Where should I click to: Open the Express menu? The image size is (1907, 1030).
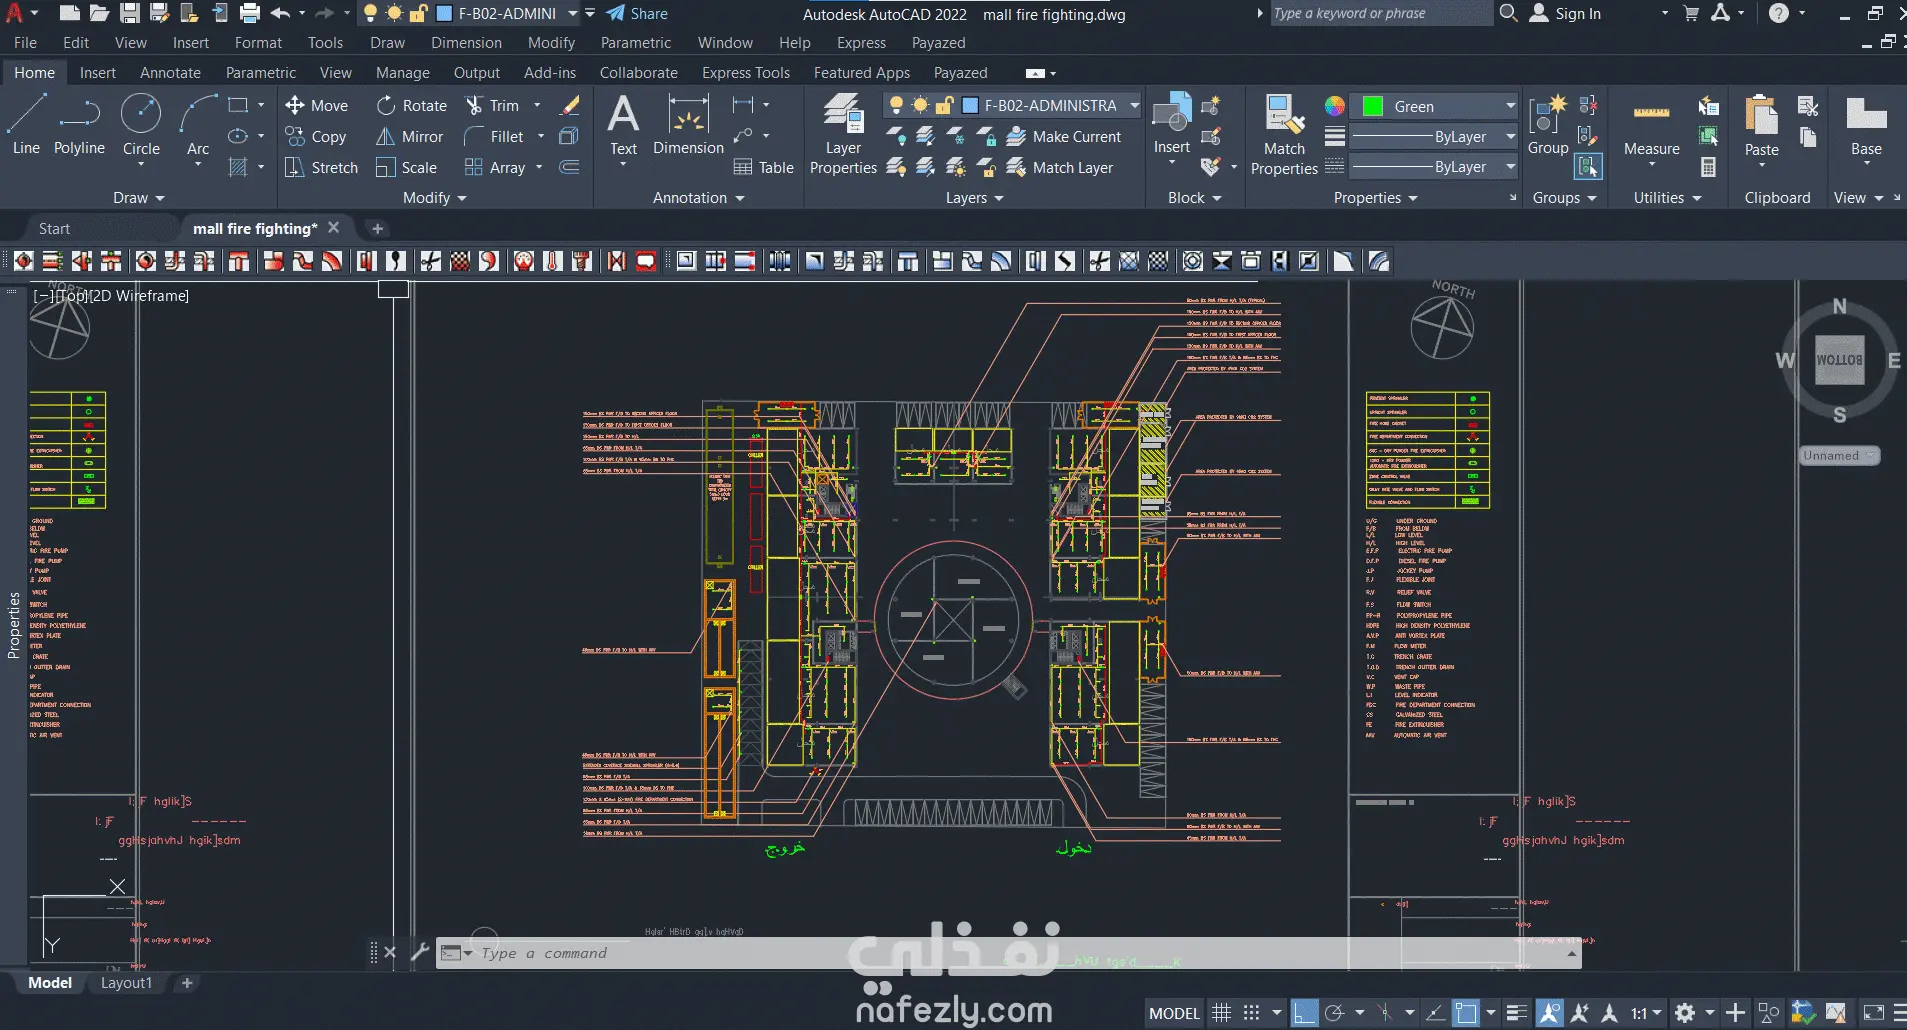coord(861,43)
